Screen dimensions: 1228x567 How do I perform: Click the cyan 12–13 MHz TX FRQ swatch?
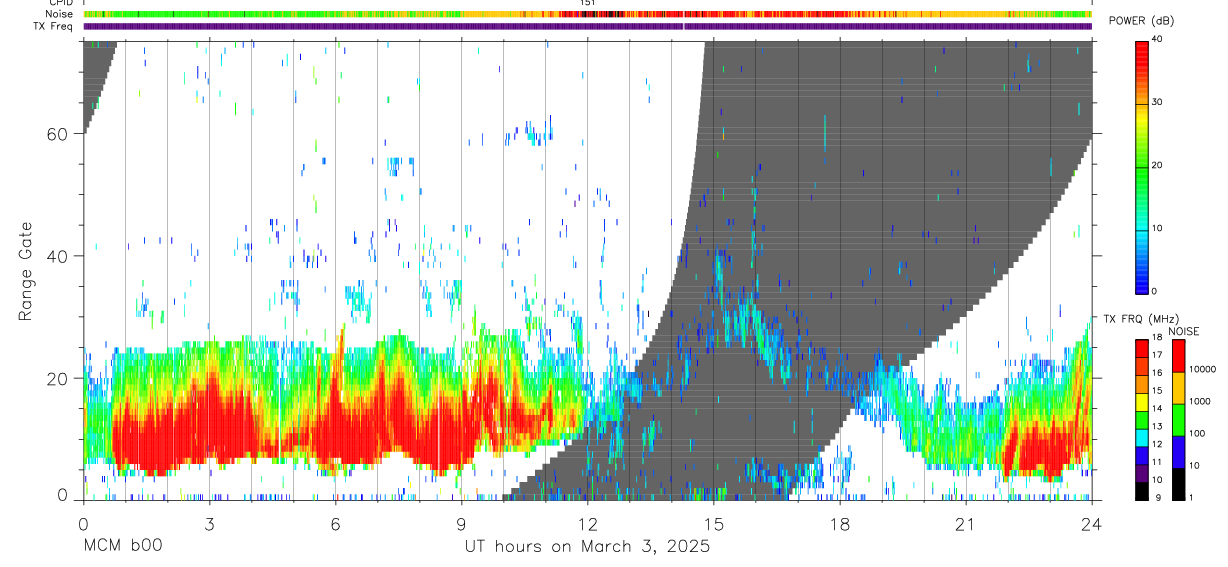pos(1142,438)
